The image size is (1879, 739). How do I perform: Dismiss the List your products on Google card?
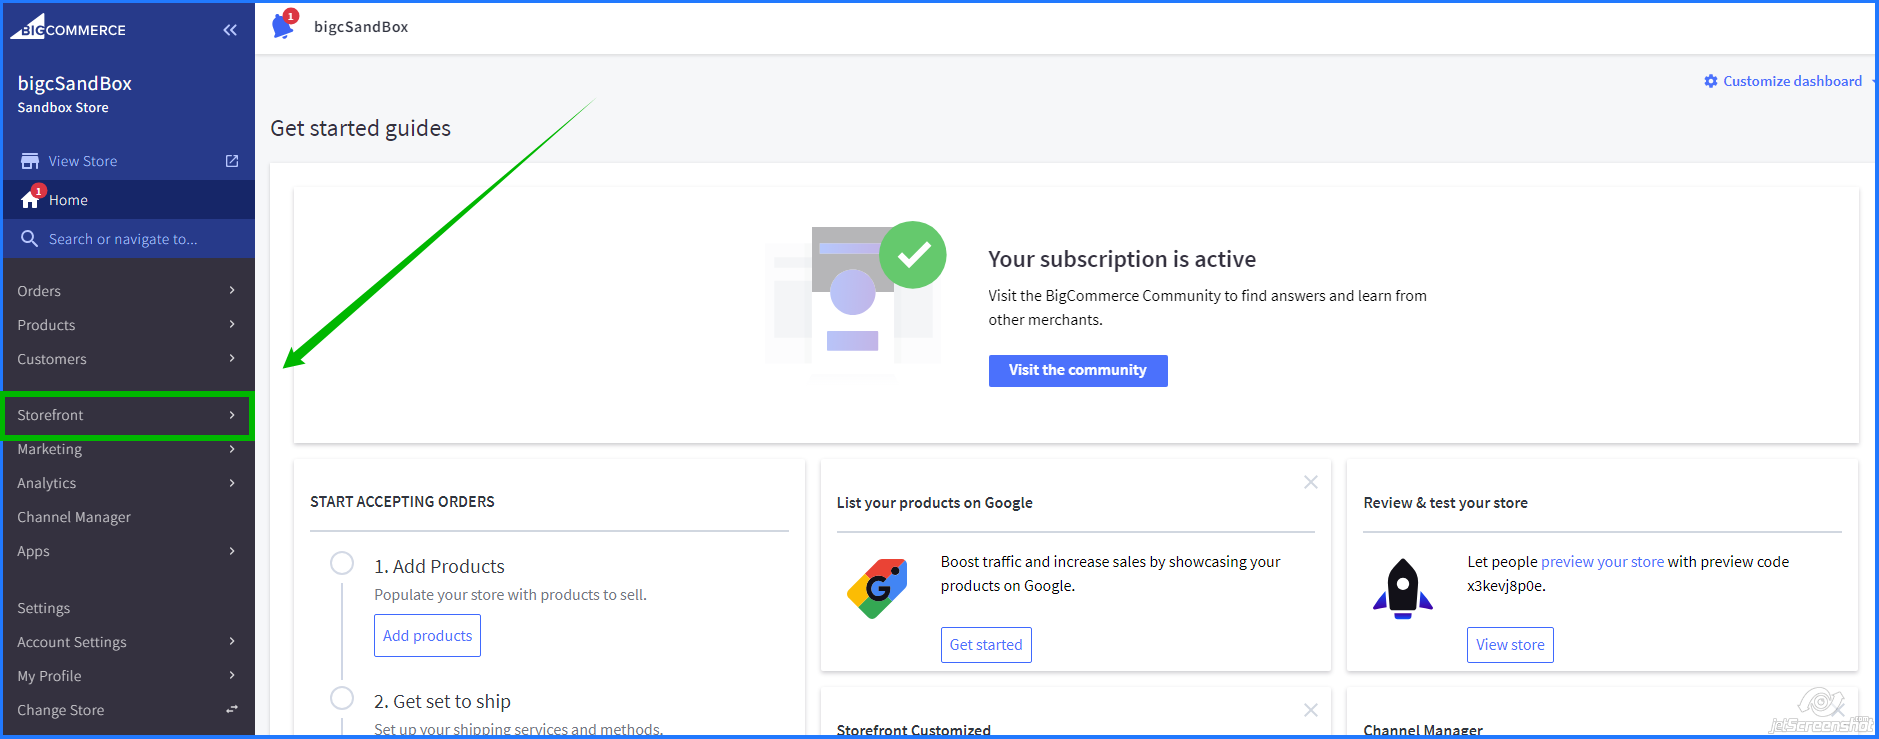tap(1310, 482)
